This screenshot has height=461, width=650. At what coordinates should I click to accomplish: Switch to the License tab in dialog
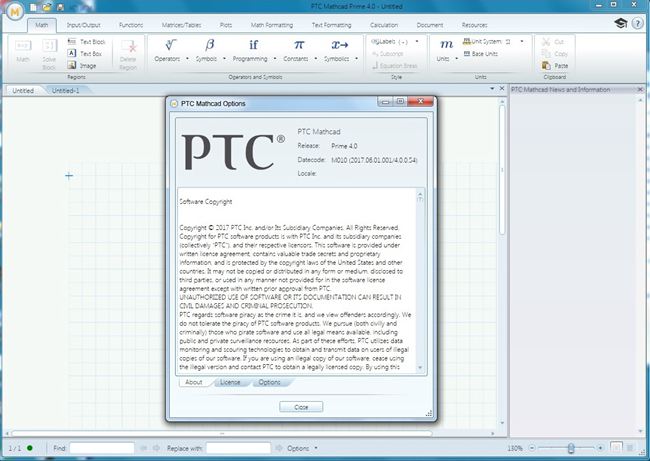(x=230, y=382)
